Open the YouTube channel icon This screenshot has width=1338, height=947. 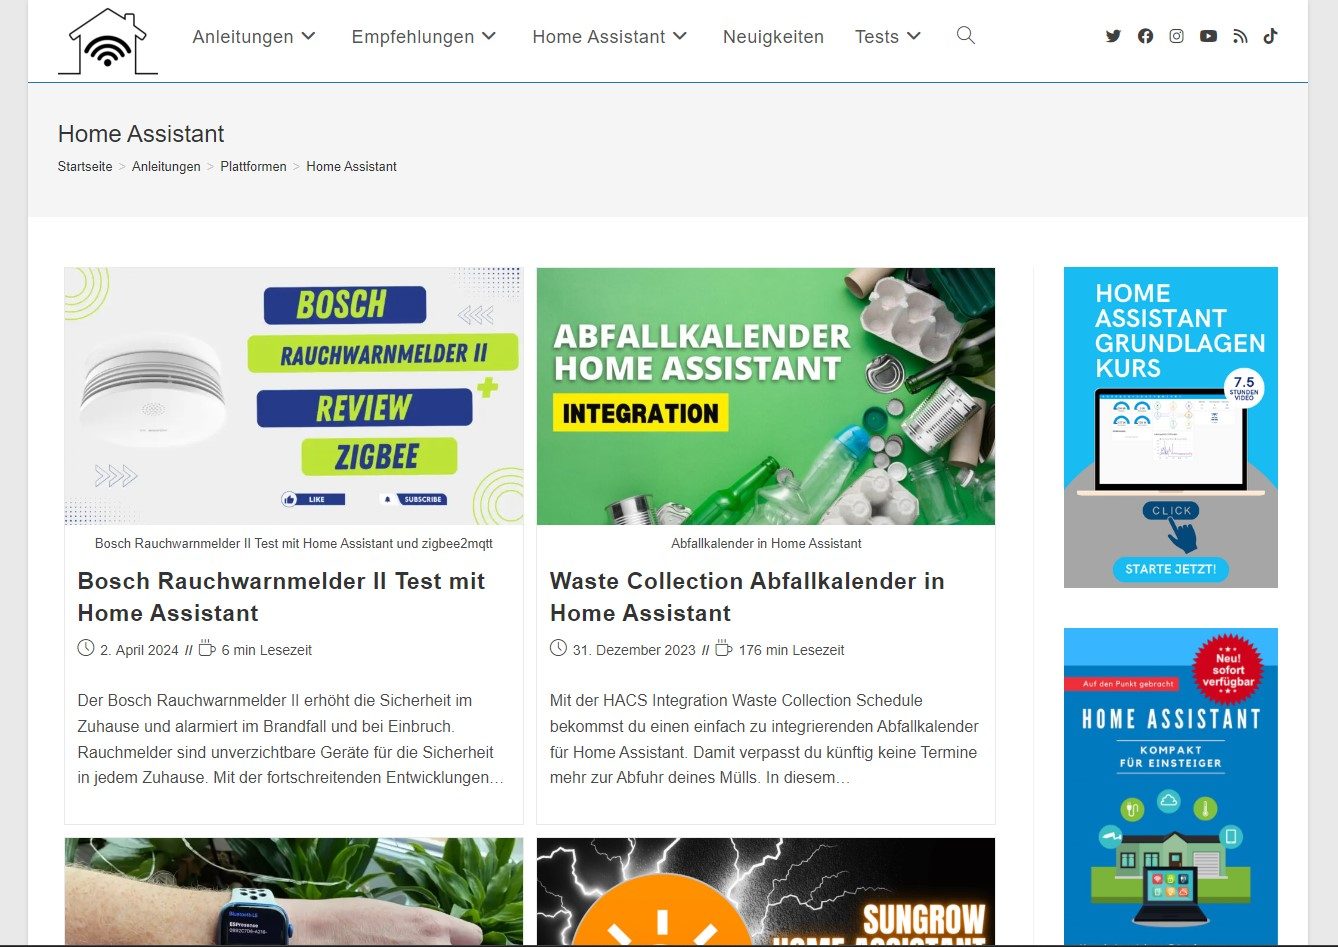click(x=1208, y=36)
